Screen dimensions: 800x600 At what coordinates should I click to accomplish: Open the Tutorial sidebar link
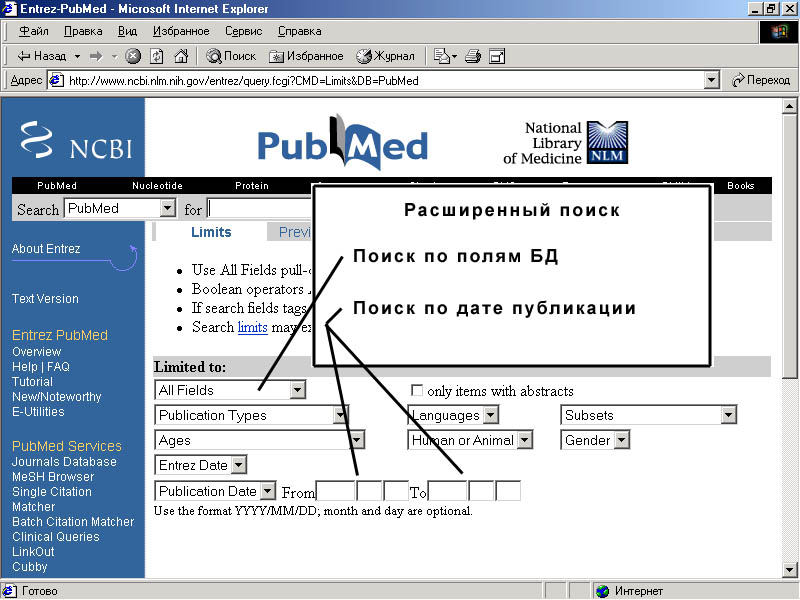point(33,382)
